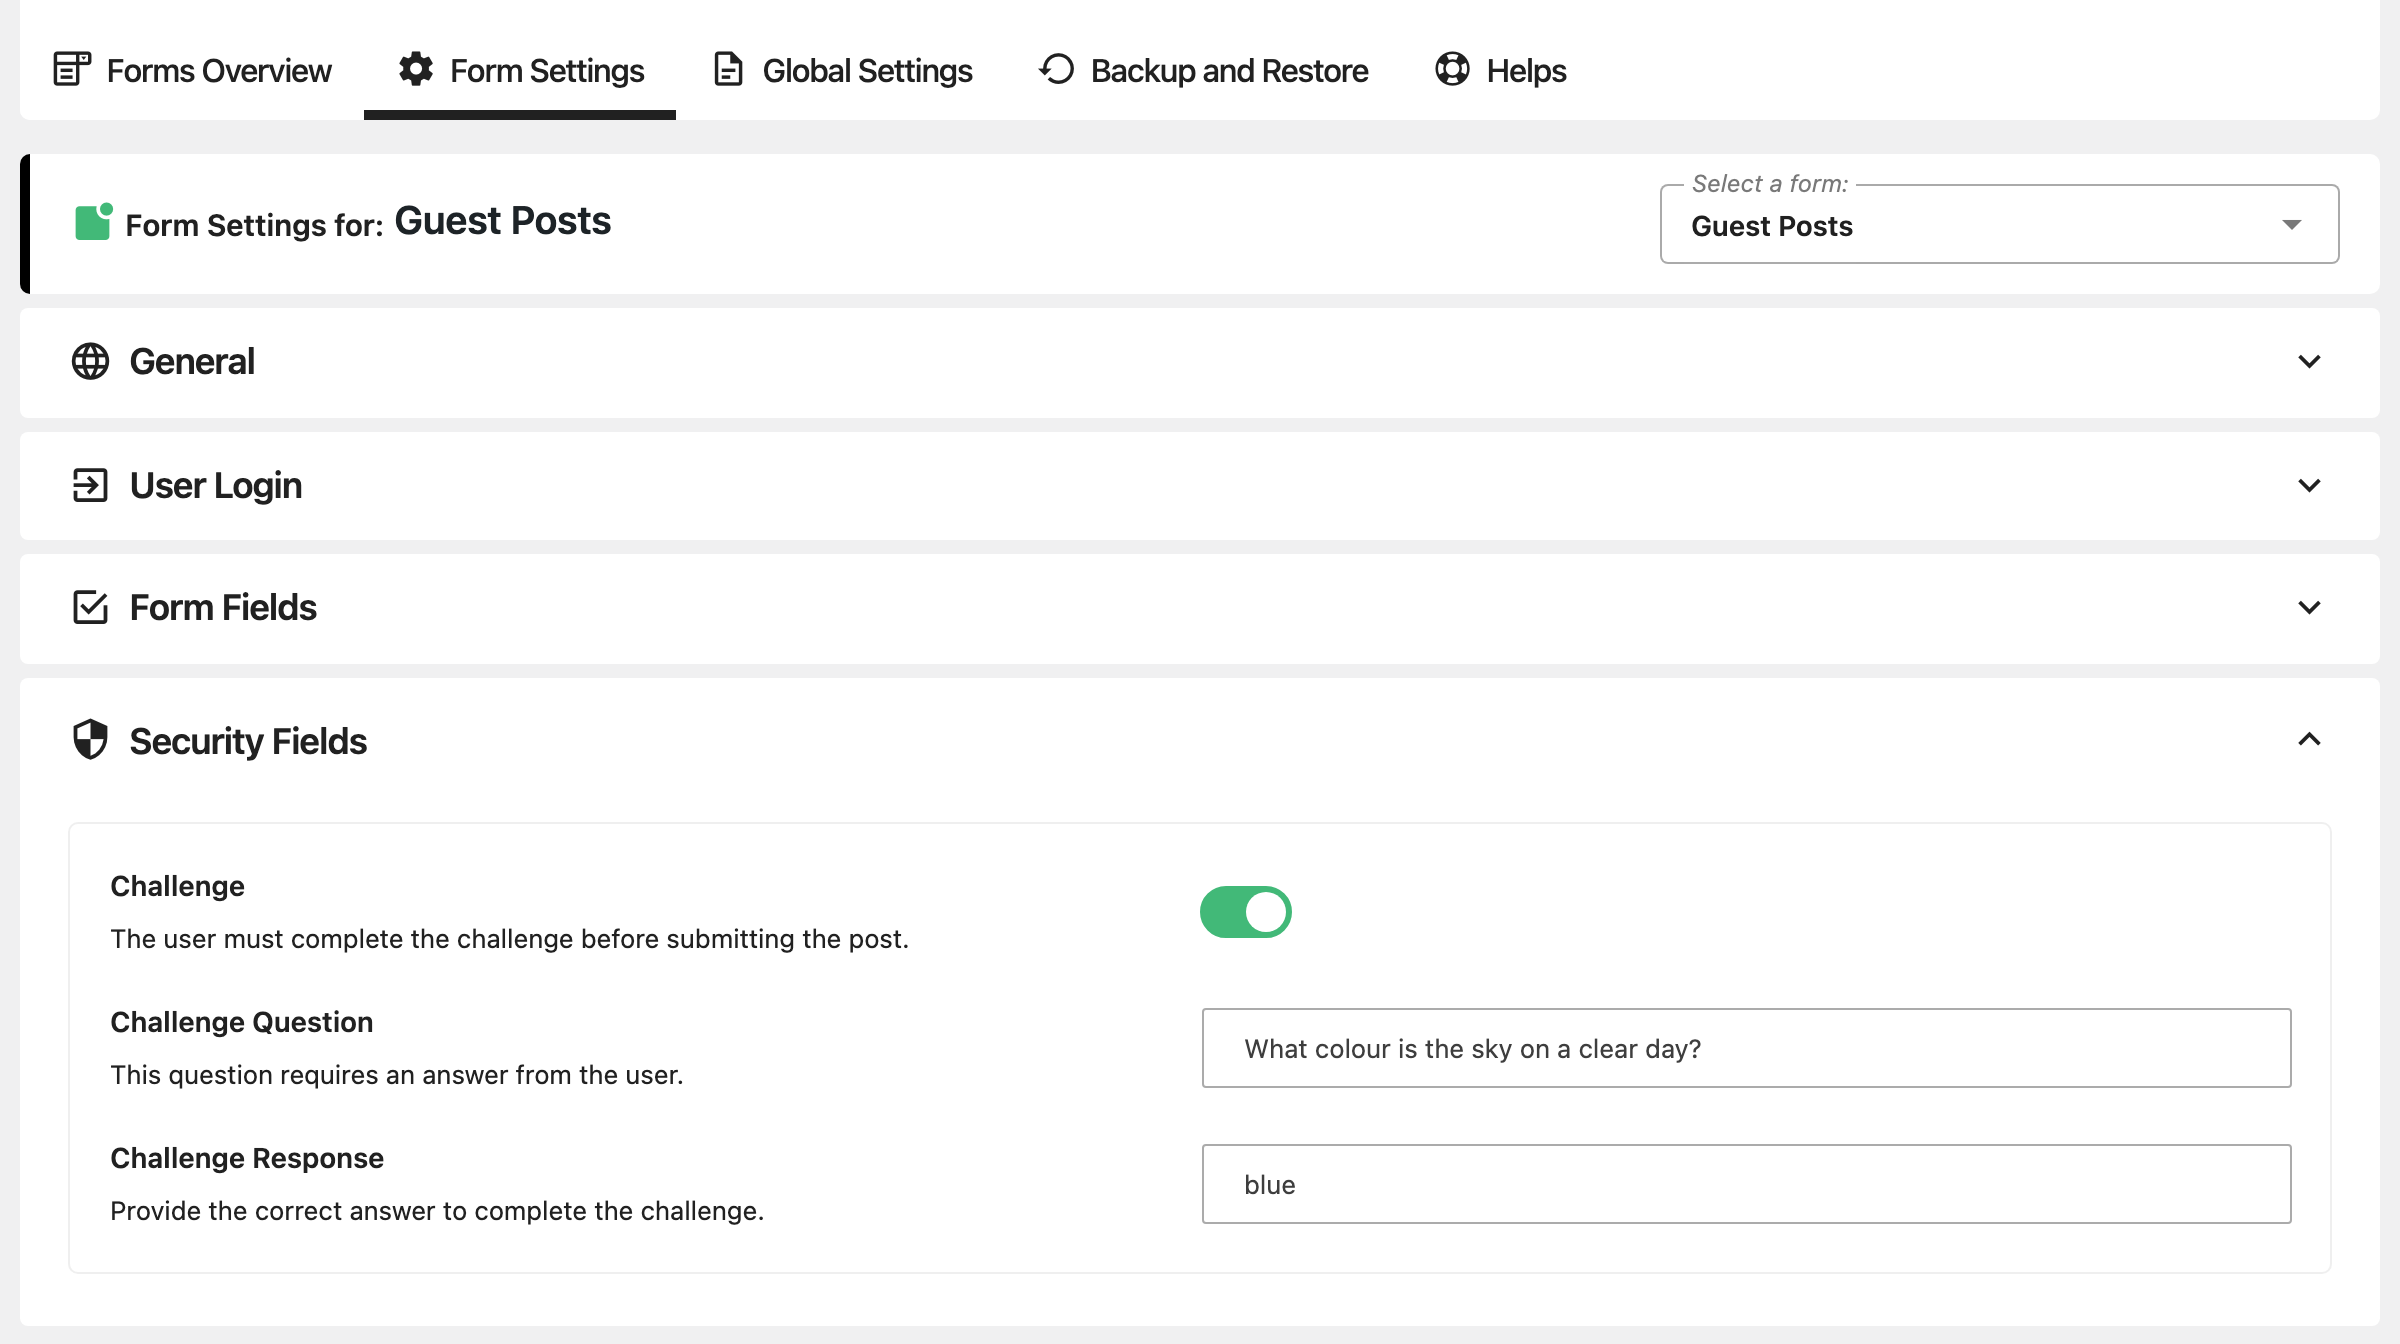Click the General globe icon
Image resolution: width=2400 pixels, height=1344 pixels.
(90, 361)
